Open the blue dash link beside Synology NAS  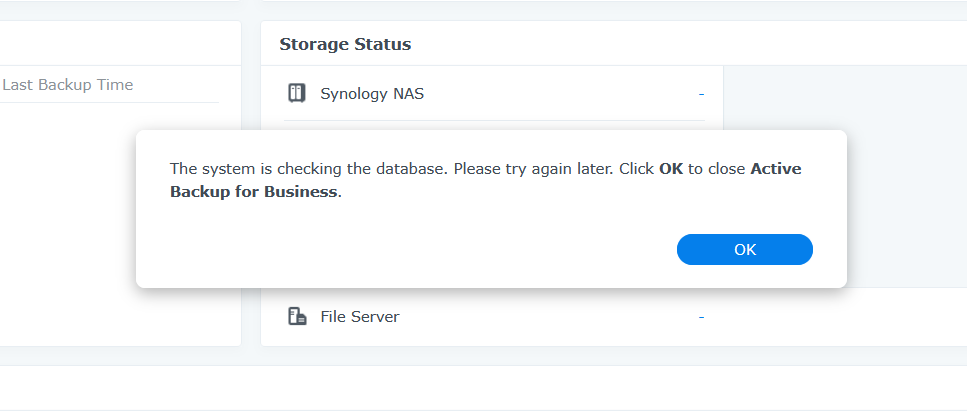pos(701,94)
